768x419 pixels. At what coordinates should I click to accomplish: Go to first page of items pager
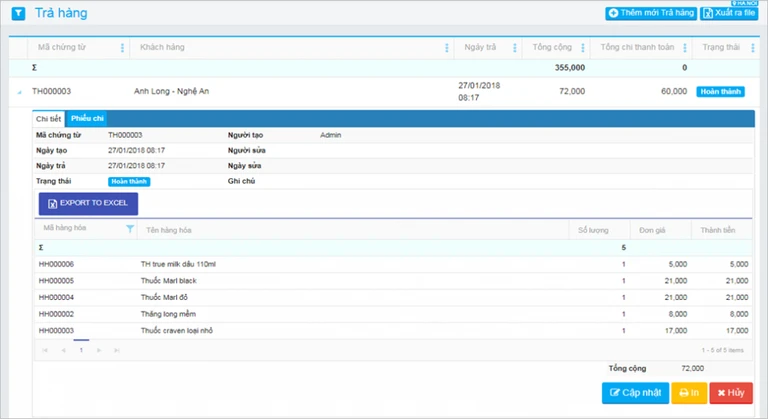[x=45, y=350]
